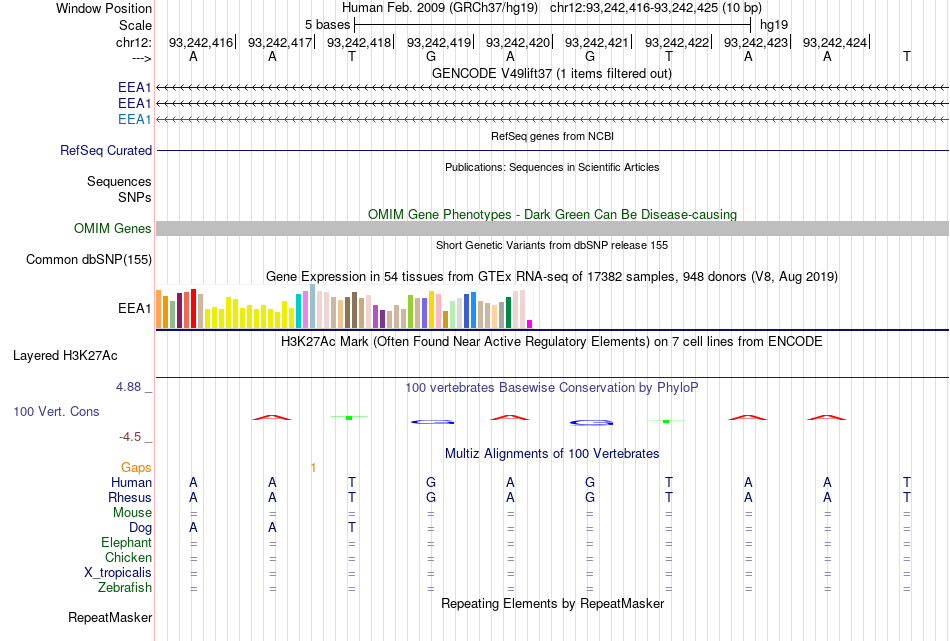The height and width of the screenshot is (641, 950).
Task: Click red PhyloP peak under 93,242,424
Action: [x=826, y=417]
